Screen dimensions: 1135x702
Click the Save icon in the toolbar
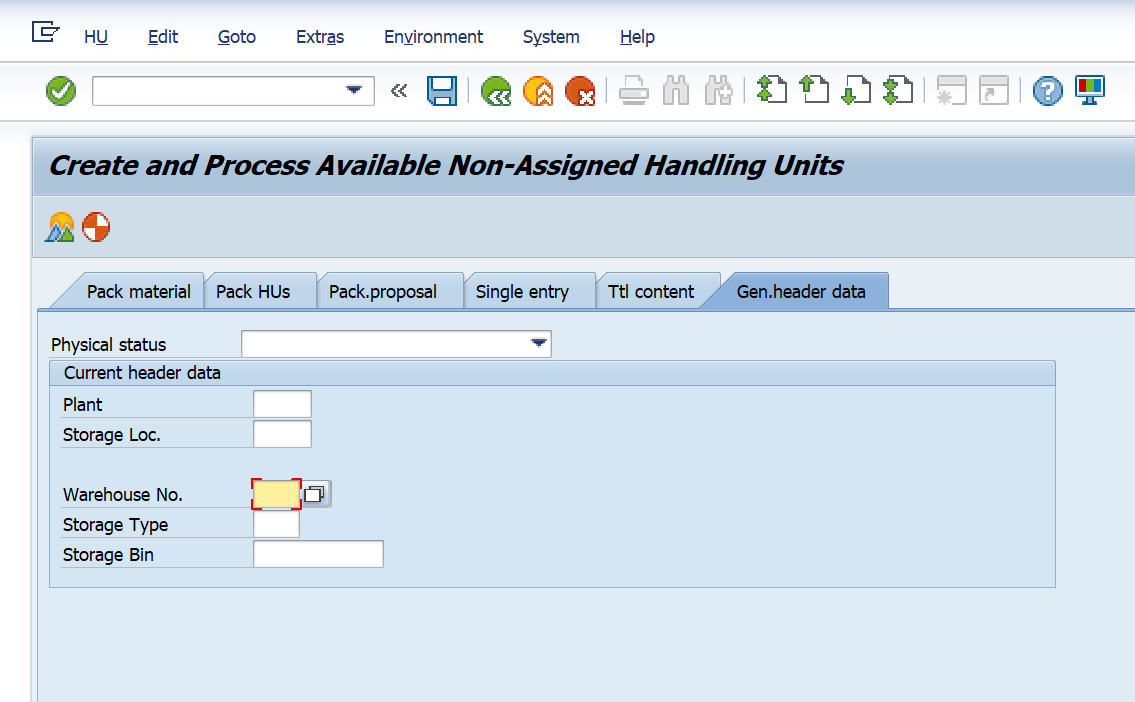[x=442, y=90]
